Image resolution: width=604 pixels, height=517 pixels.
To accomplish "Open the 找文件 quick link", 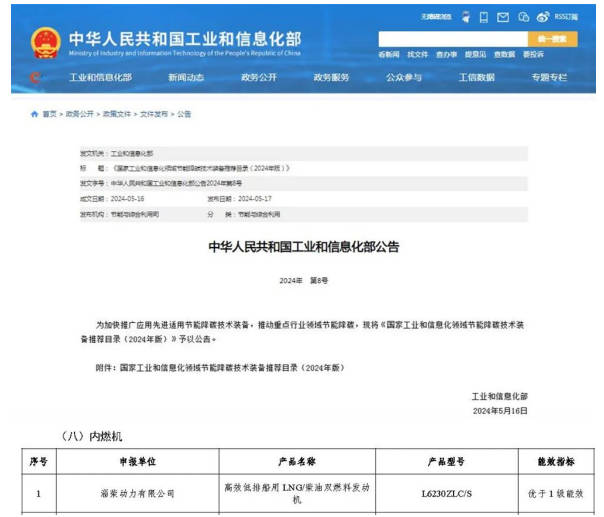I will pyautogui.click(x=418, y=54).
